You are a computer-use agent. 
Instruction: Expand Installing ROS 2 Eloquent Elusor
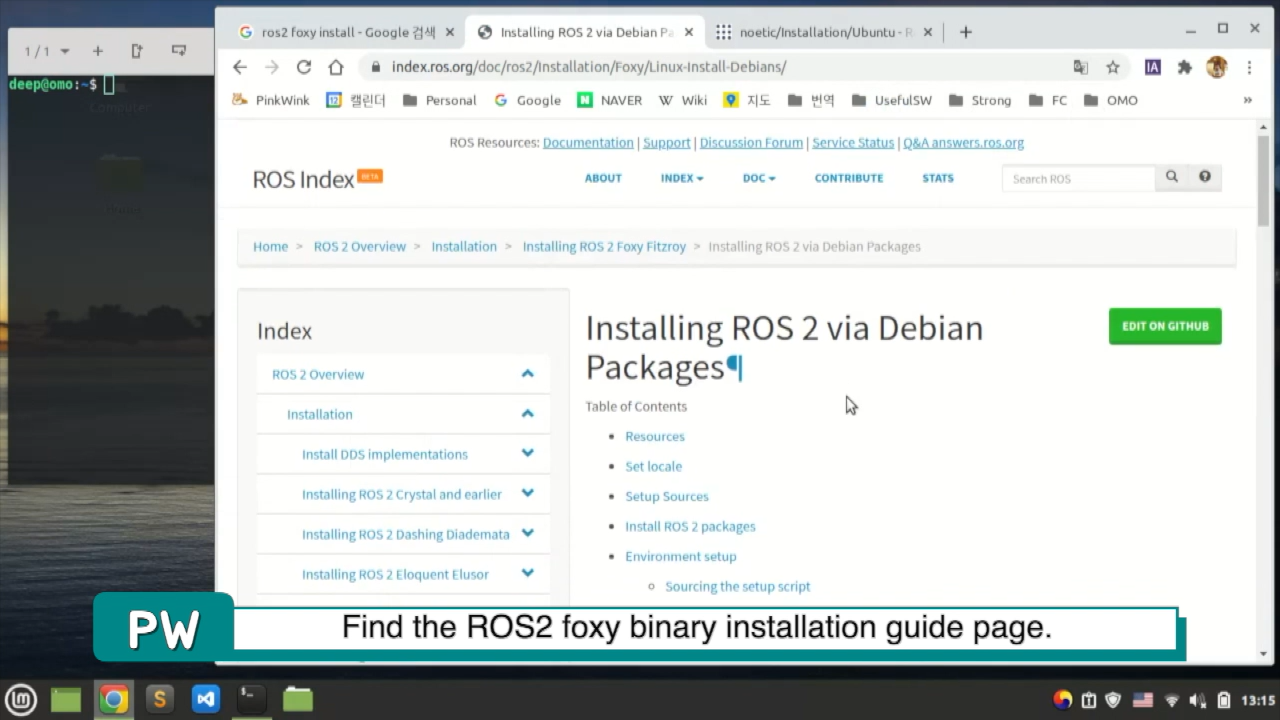527,573
